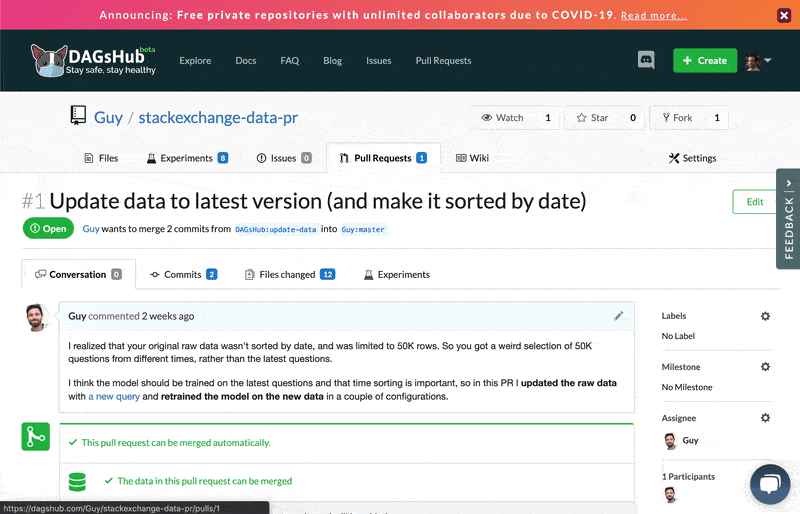Click the Edit title button
800x514 pixels.
click(x=755, y=202)
